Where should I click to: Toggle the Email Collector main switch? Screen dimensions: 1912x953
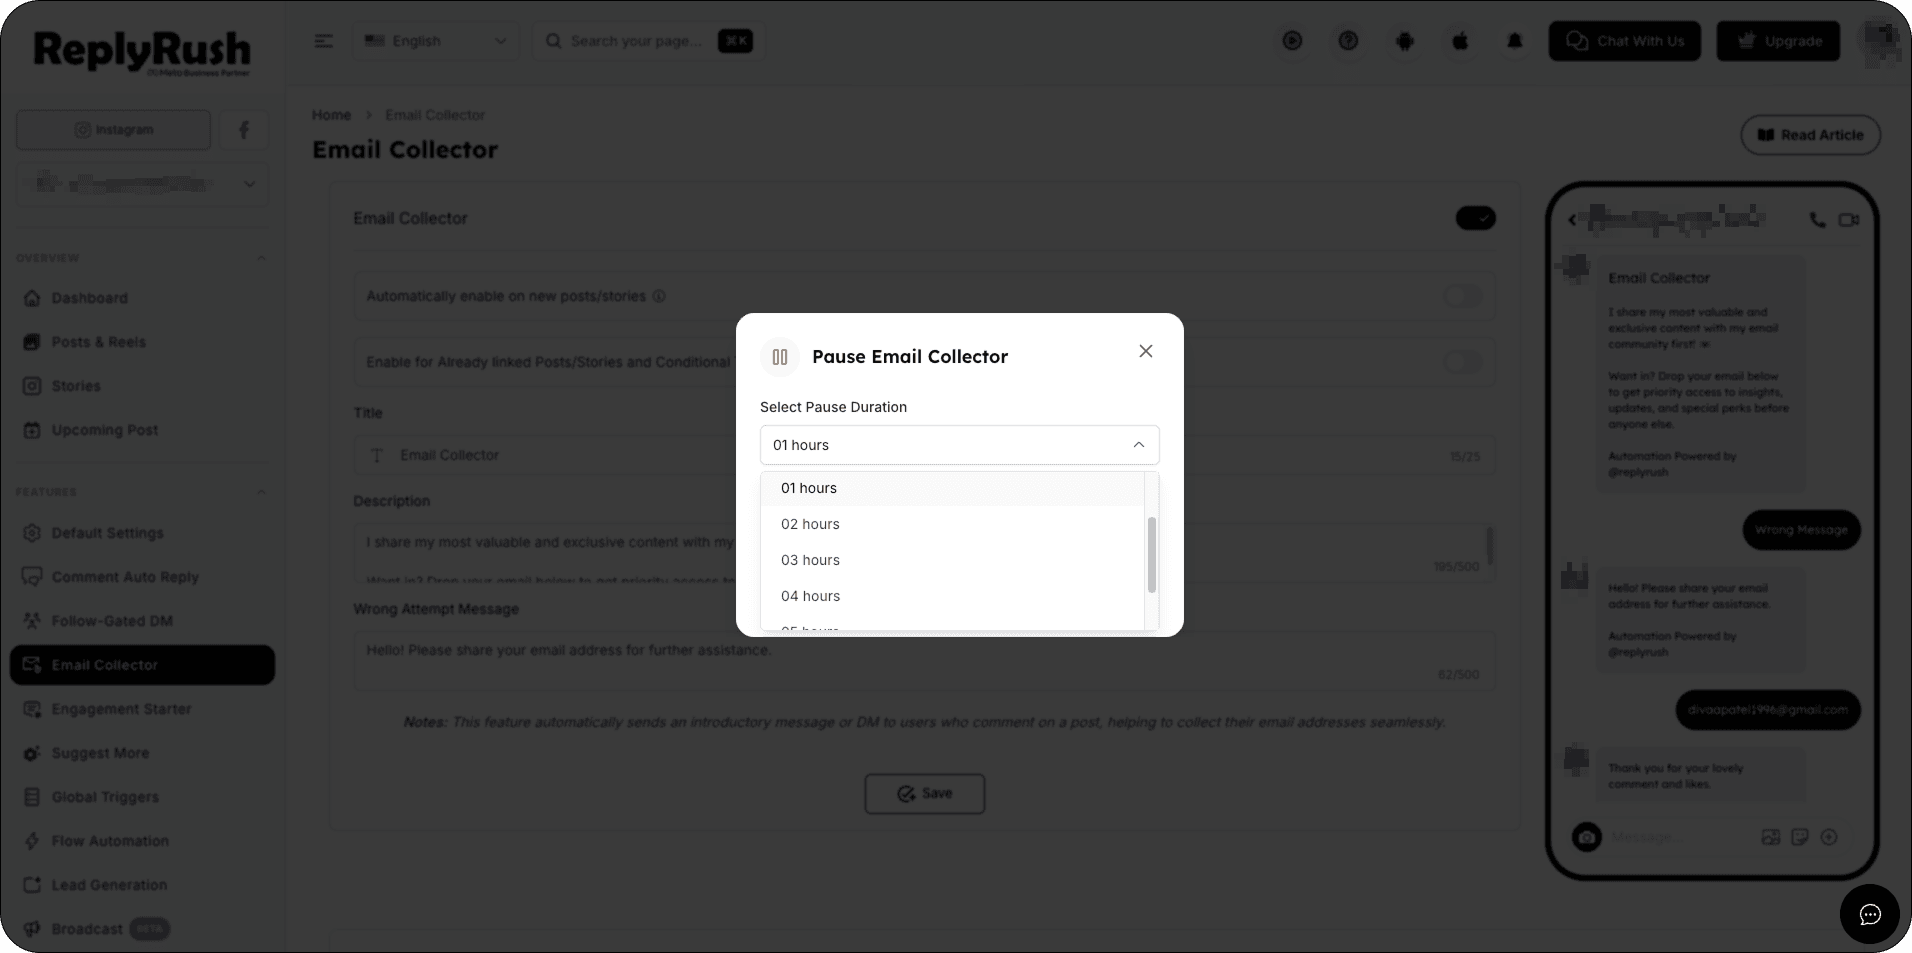pyautogui.click(x=1475, y=218)
